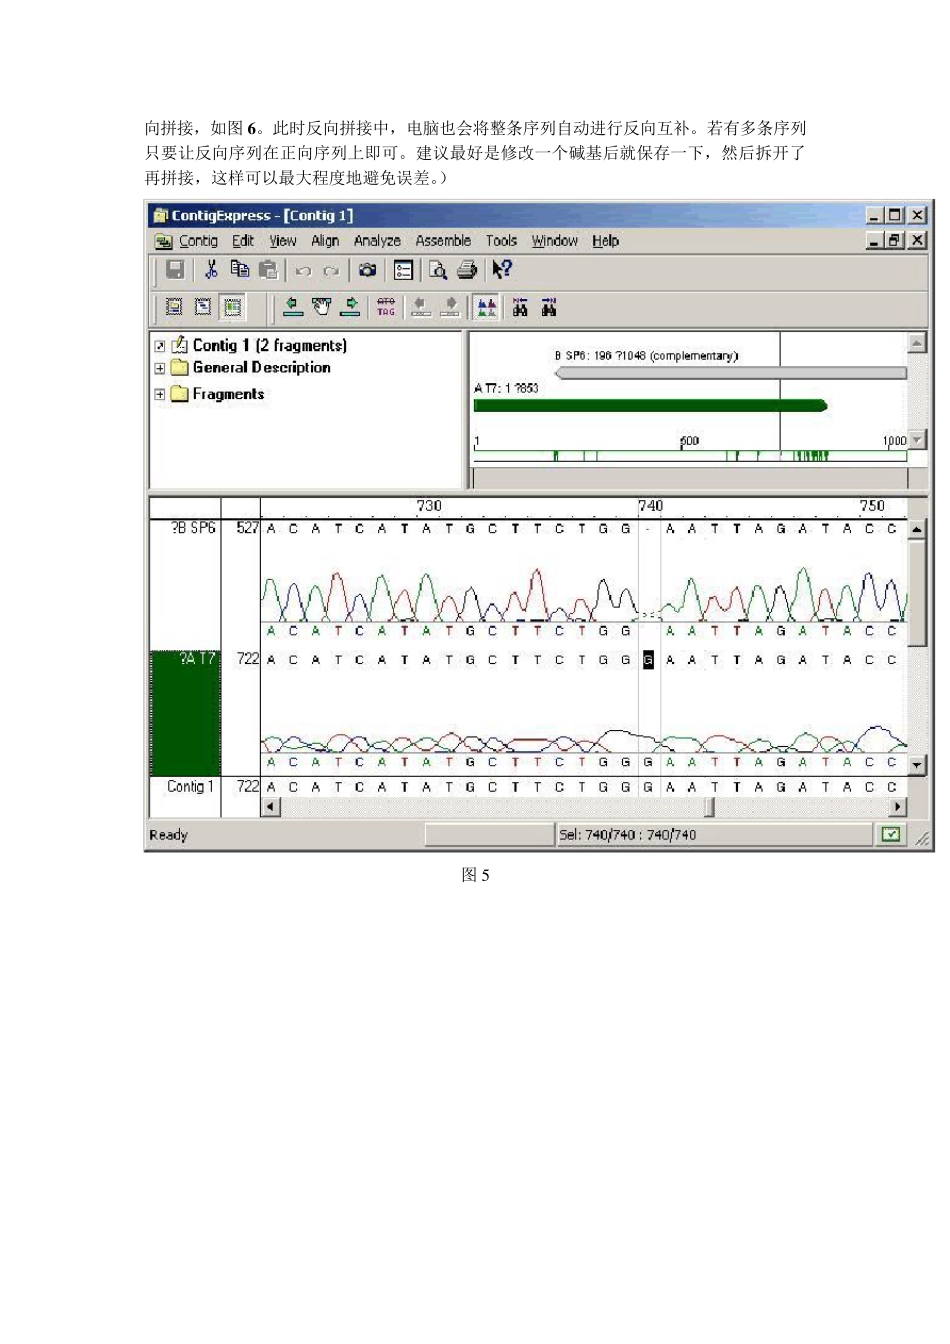Screen dimensions: 950x1344
Task: Open the Window menu
Action: [555, 241]
